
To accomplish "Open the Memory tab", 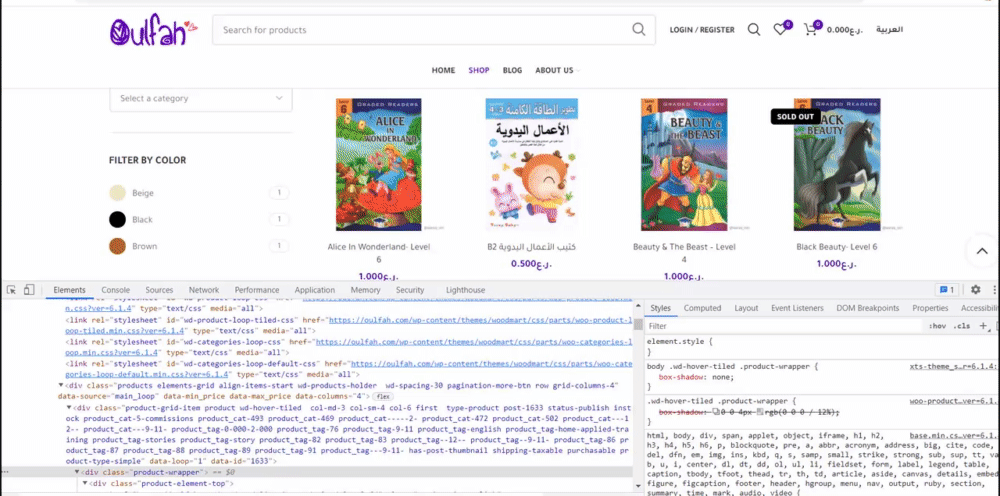I will point(365,289).
